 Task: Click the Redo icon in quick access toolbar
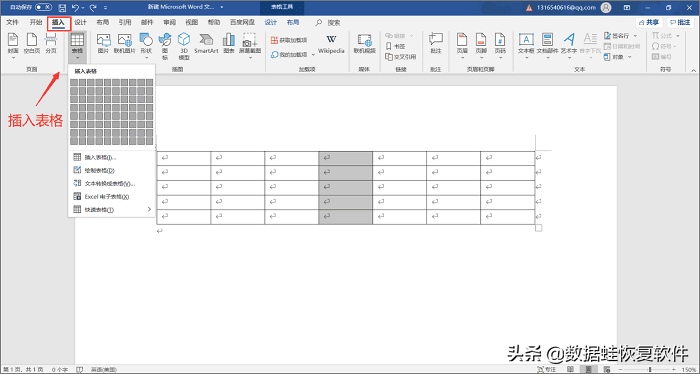93,8
